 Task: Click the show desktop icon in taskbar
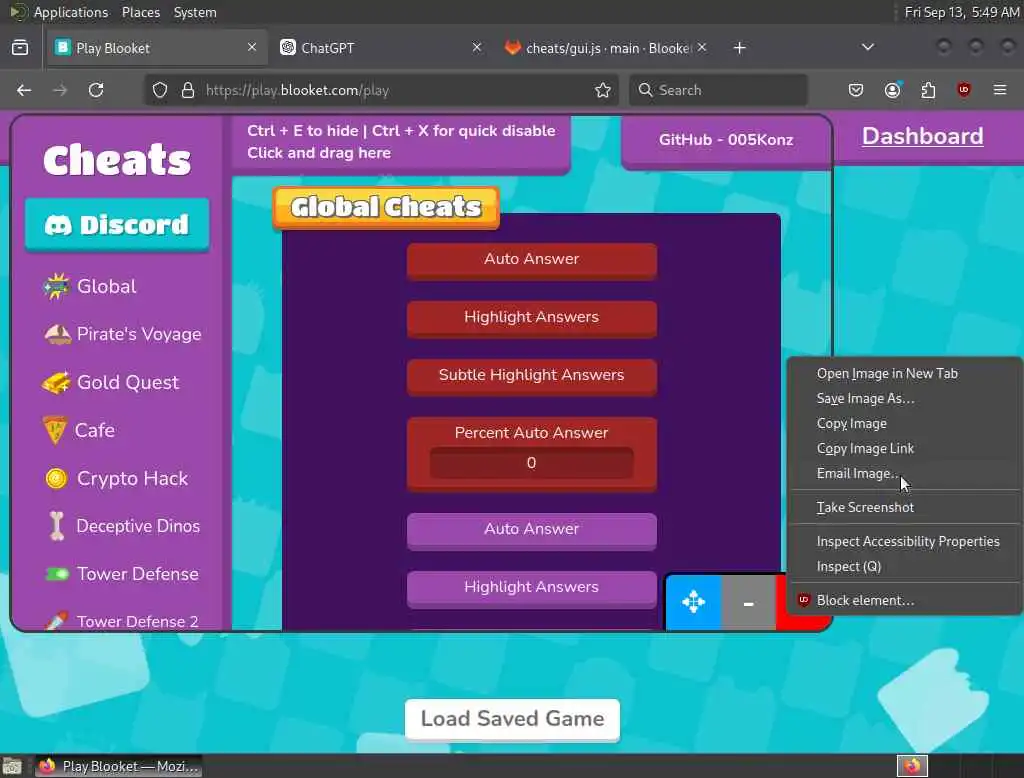point(12,766)
